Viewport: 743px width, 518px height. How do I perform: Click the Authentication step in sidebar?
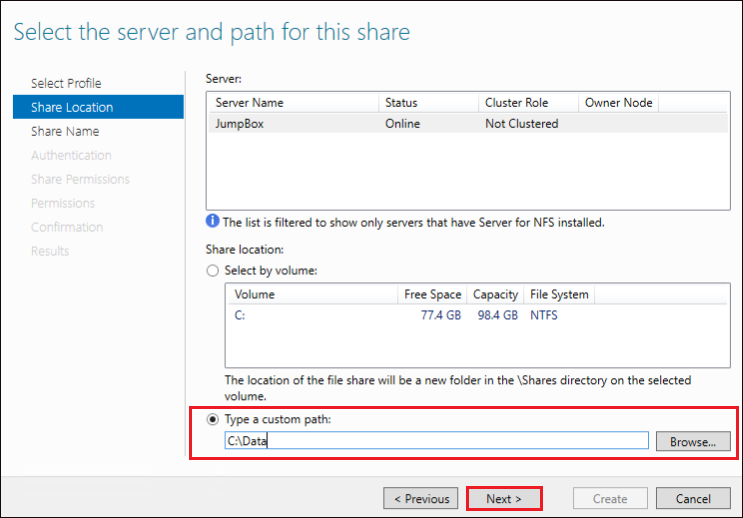[72, 155]
